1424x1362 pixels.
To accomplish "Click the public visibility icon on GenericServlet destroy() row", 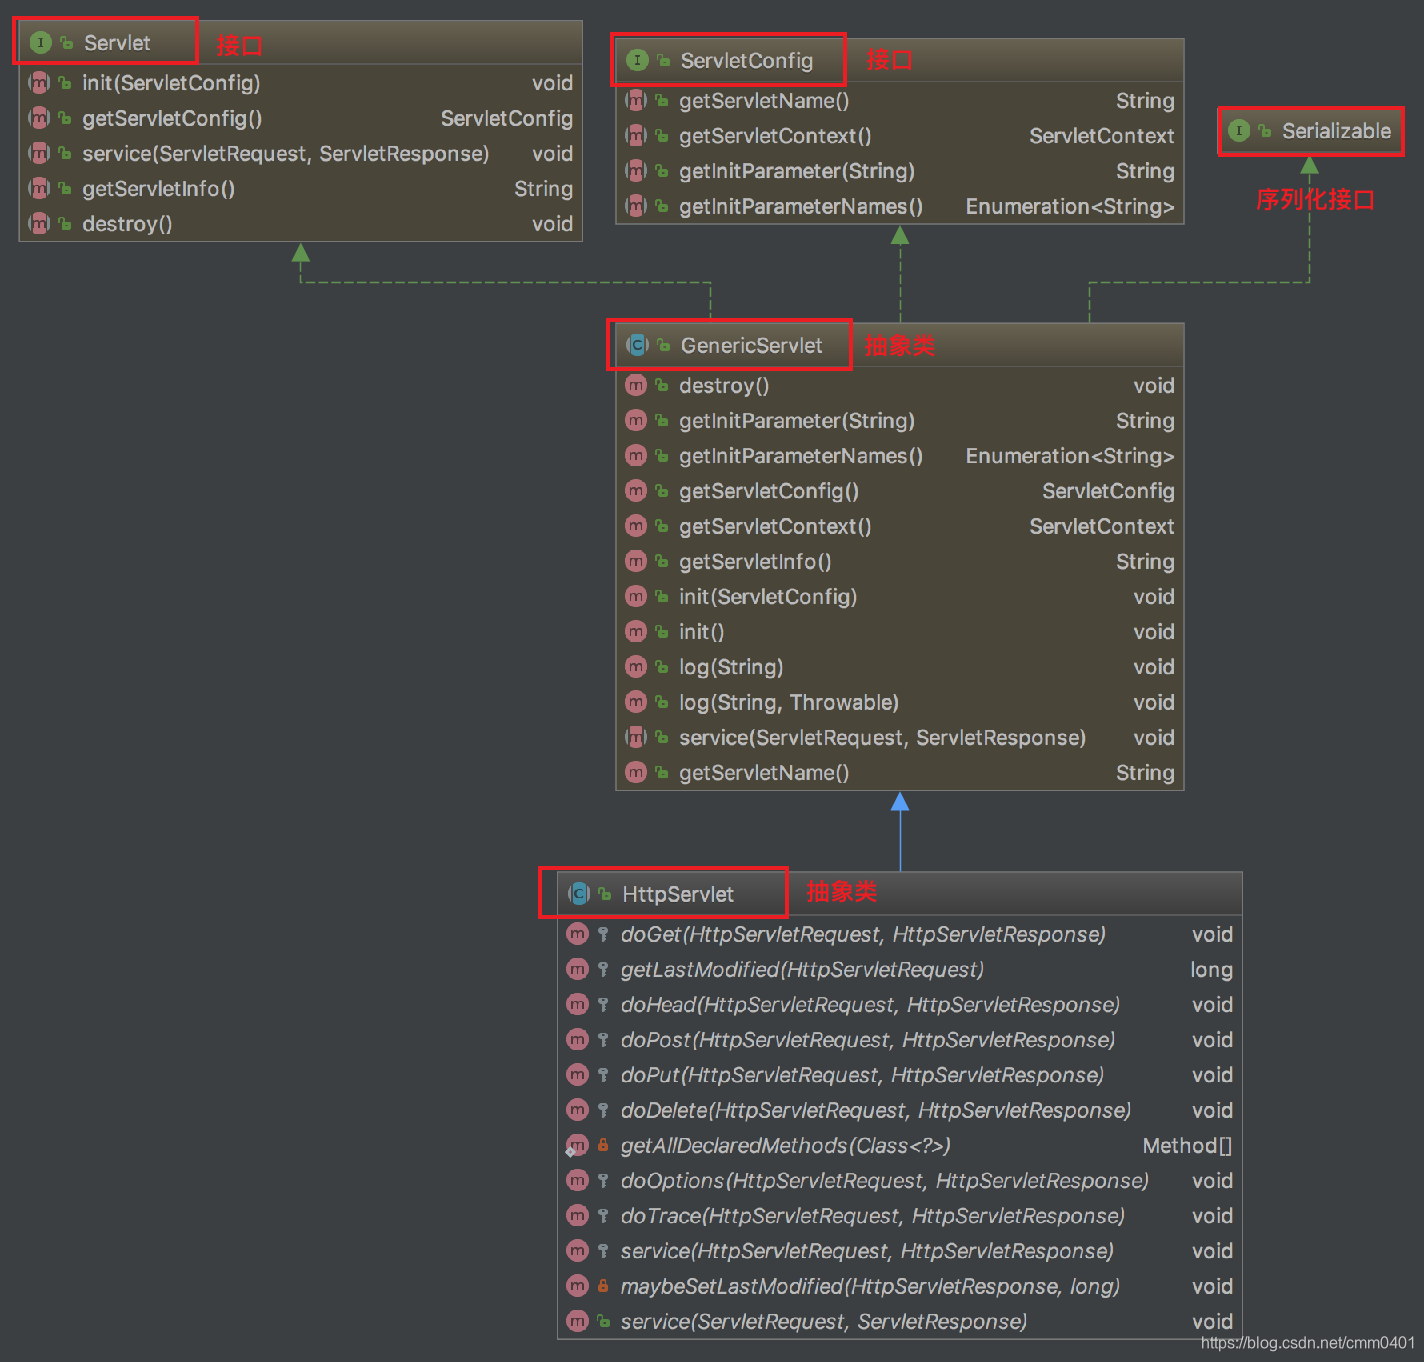I will coord(661,386).
